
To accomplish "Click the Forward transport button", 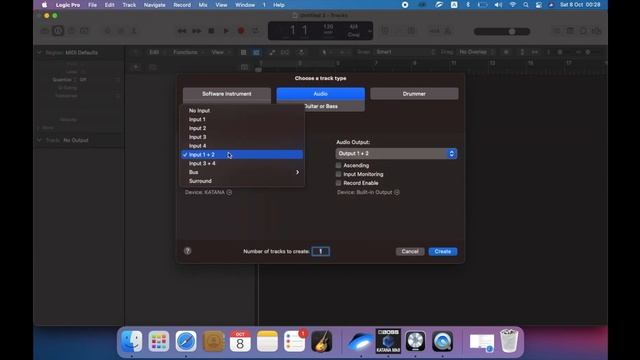I will [197, 31].
